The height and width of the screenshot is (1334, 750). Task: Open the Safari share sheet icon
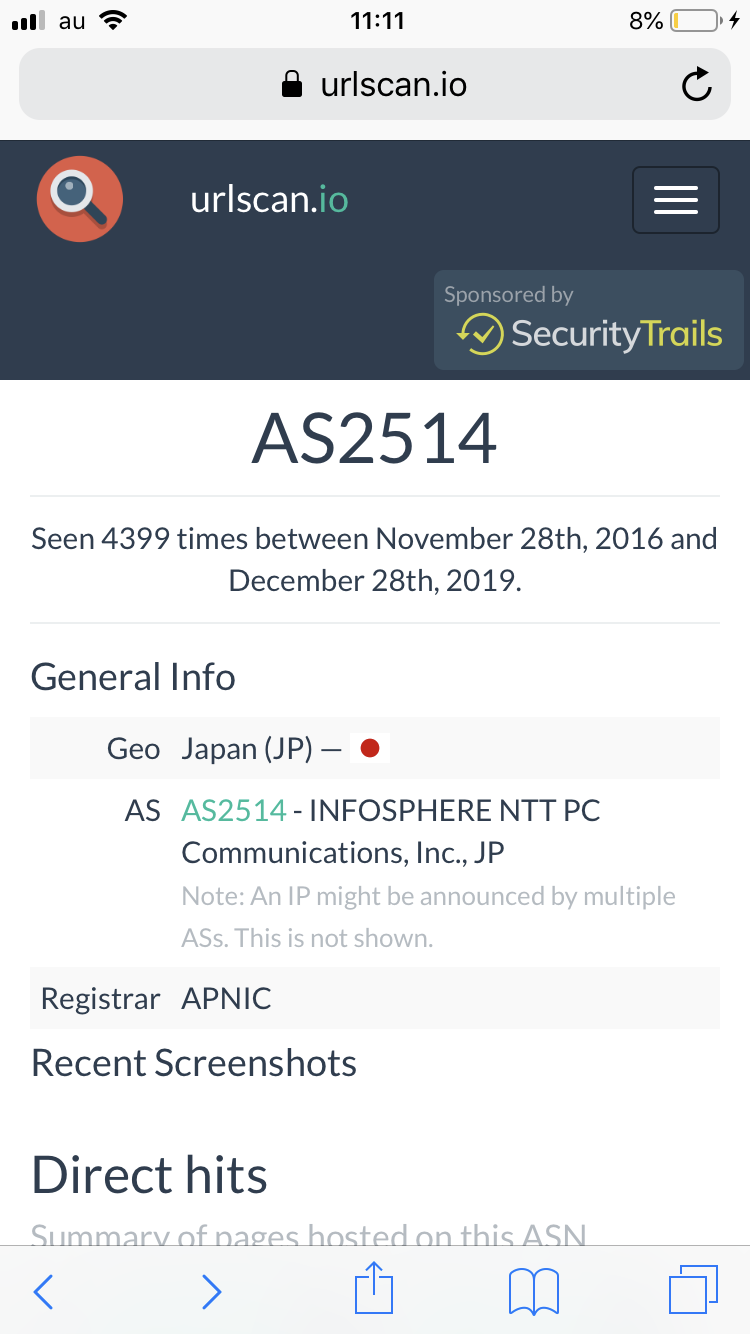(x=375, y=1288)
